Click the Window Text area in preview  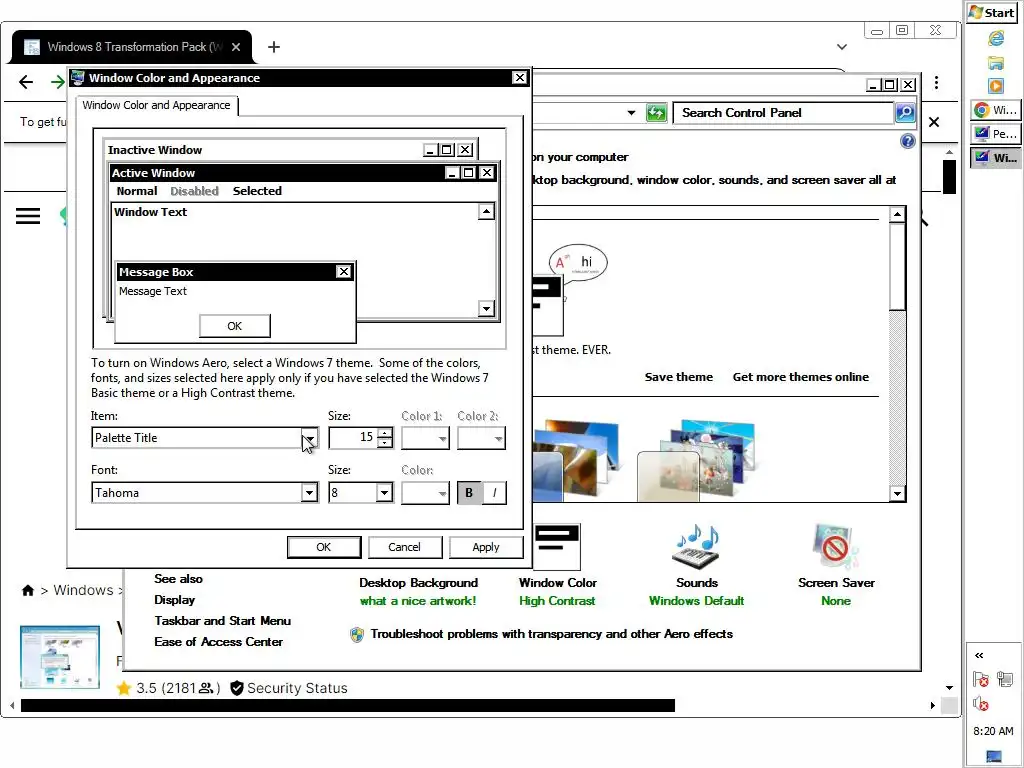click(x=151, y=212)
